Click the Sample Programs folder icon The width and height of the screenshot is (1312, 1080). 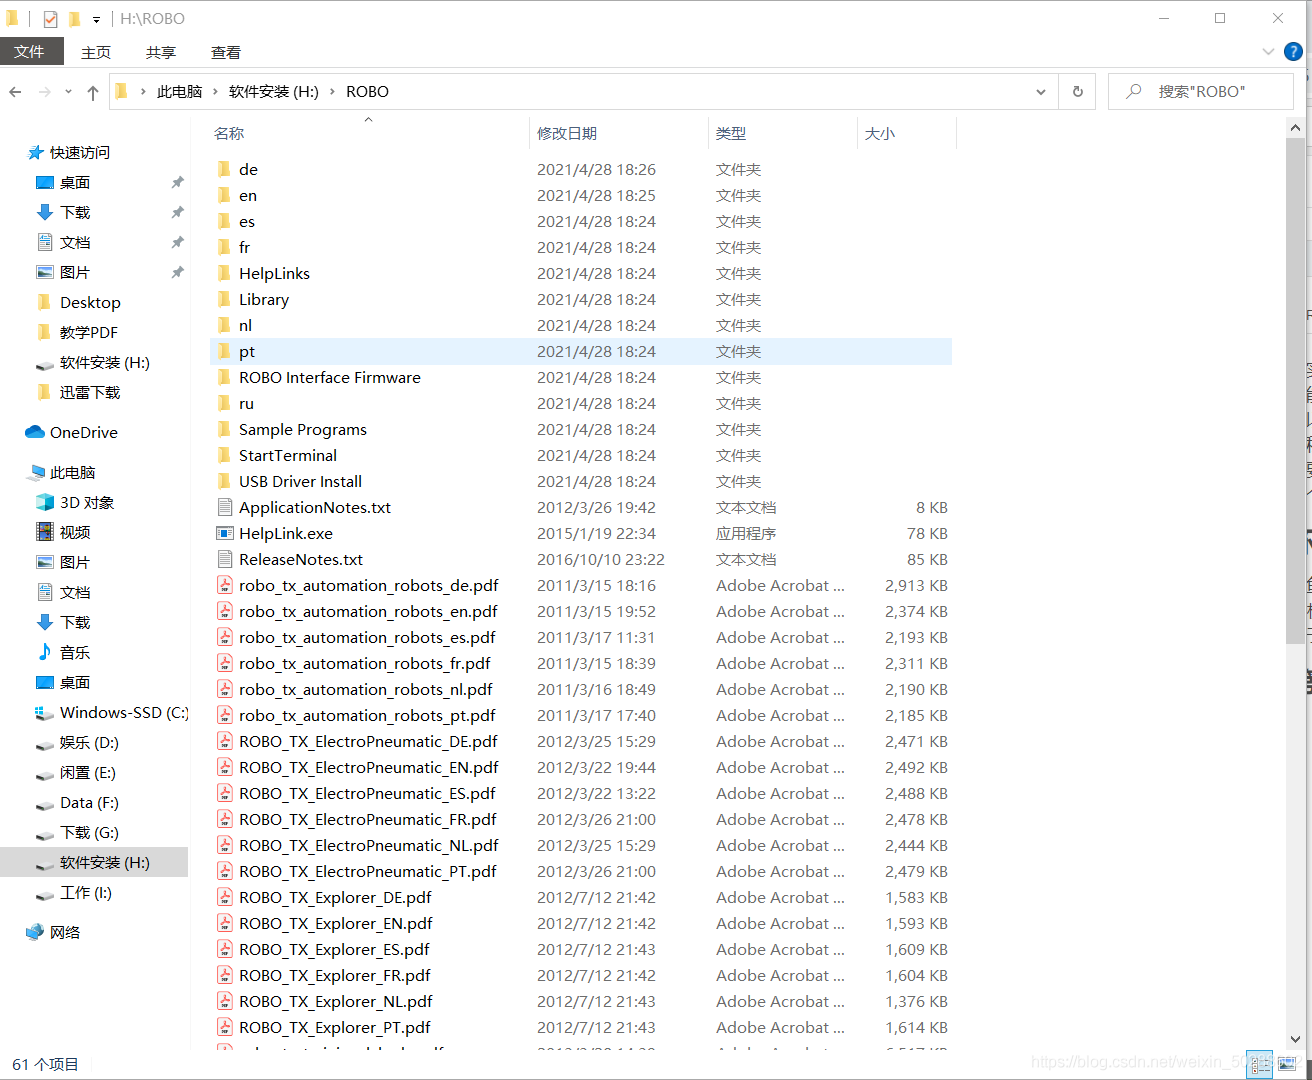click(x=224, y=429)
